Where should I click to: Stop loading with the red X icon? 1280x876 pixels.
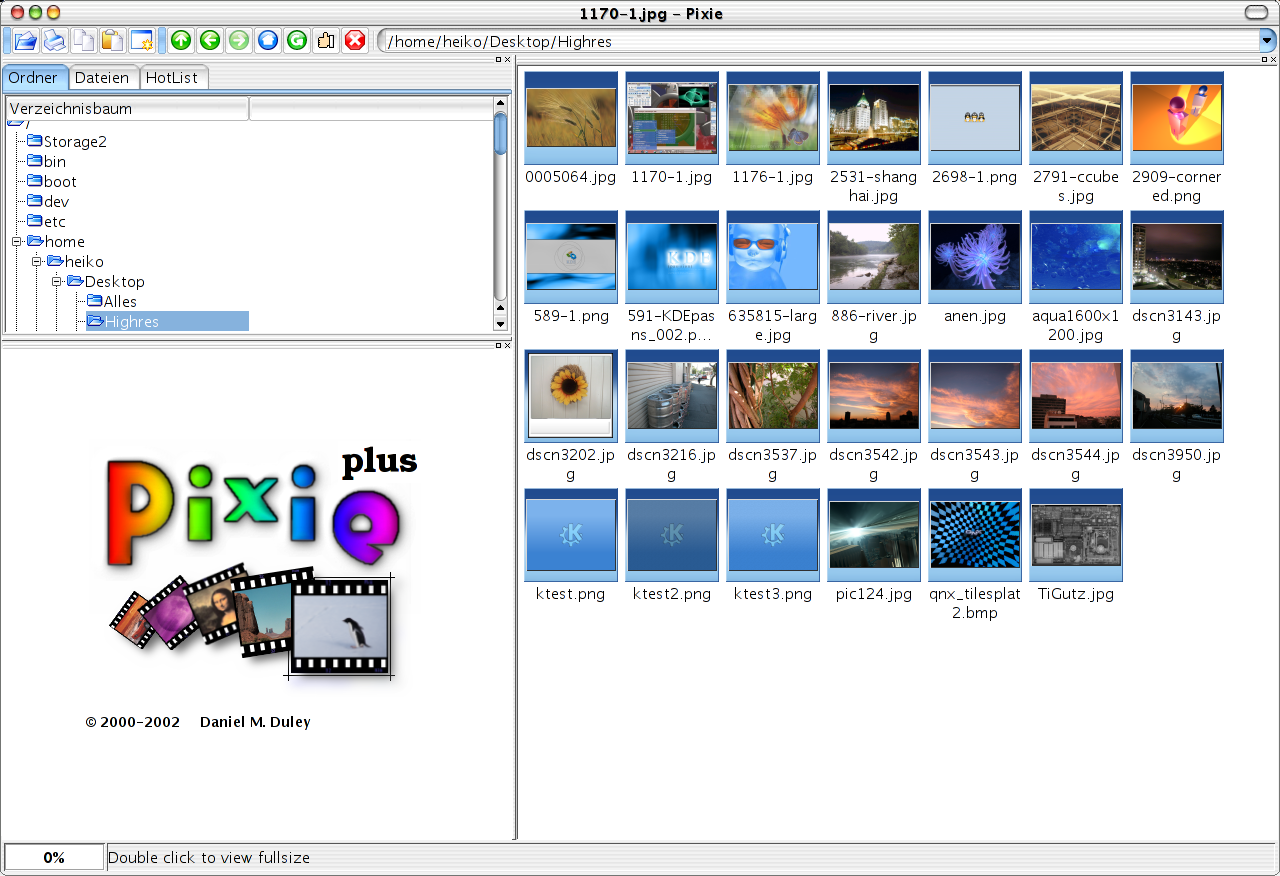[x=355, y=41]
